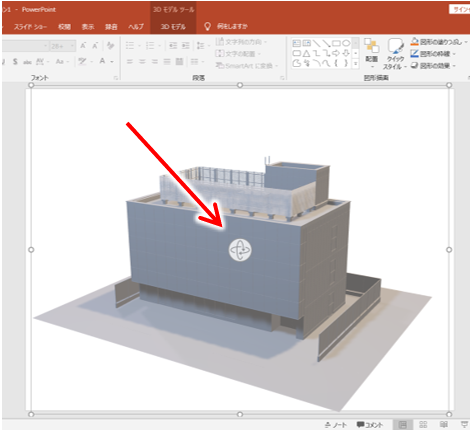The width and height of the screenshot is (476, 430).
Task: Expand the shapes gallery More button
Action: click(x=356, y=63)
